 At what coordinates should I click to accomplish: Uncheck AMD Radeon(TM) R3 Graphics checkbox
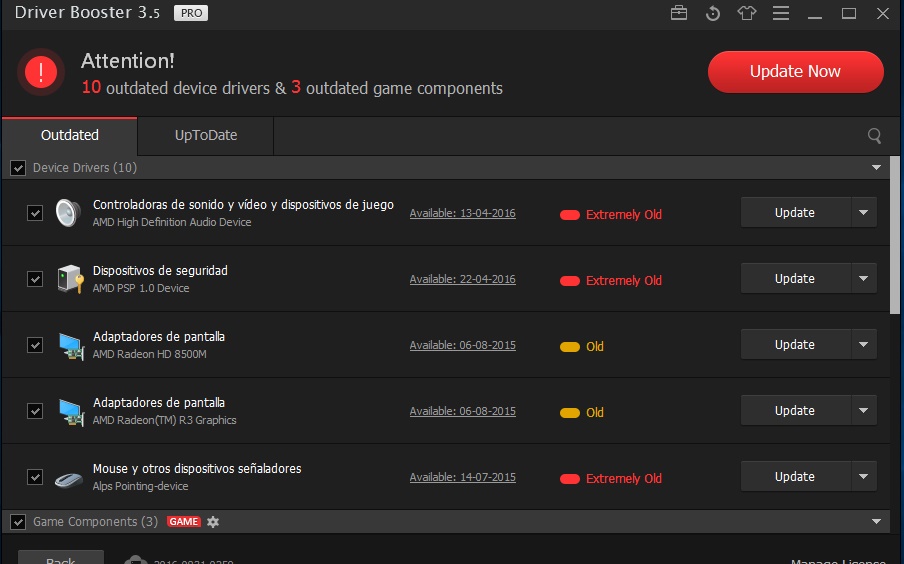point(35,411)
